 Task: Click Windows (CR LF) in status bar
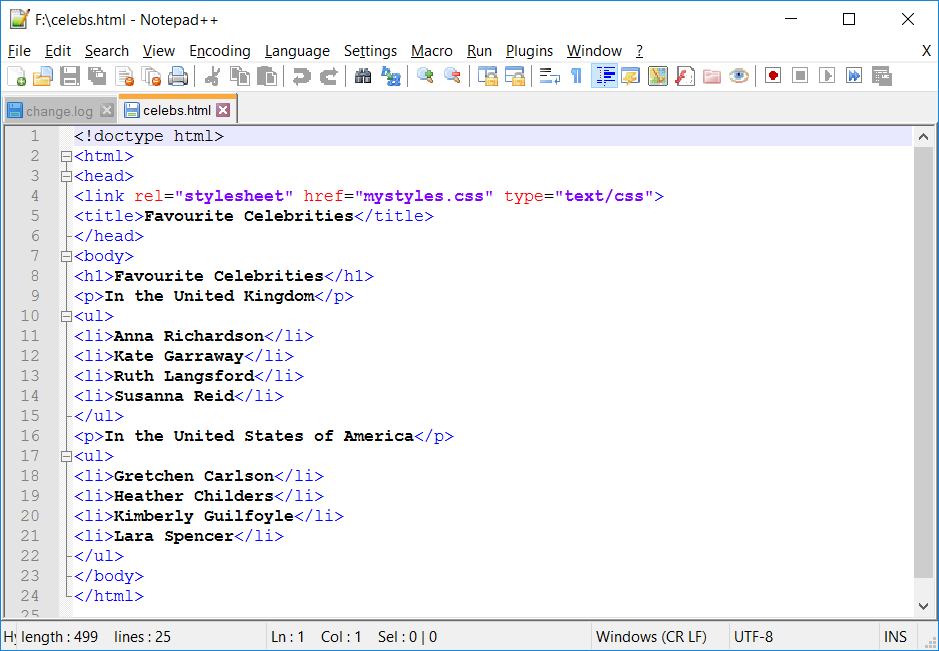coord(651,637)
